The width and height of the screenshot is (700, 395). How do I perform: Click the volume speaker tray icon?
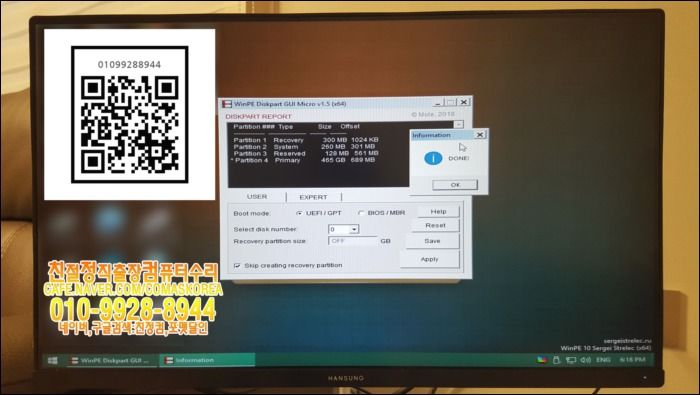point(586,360)
